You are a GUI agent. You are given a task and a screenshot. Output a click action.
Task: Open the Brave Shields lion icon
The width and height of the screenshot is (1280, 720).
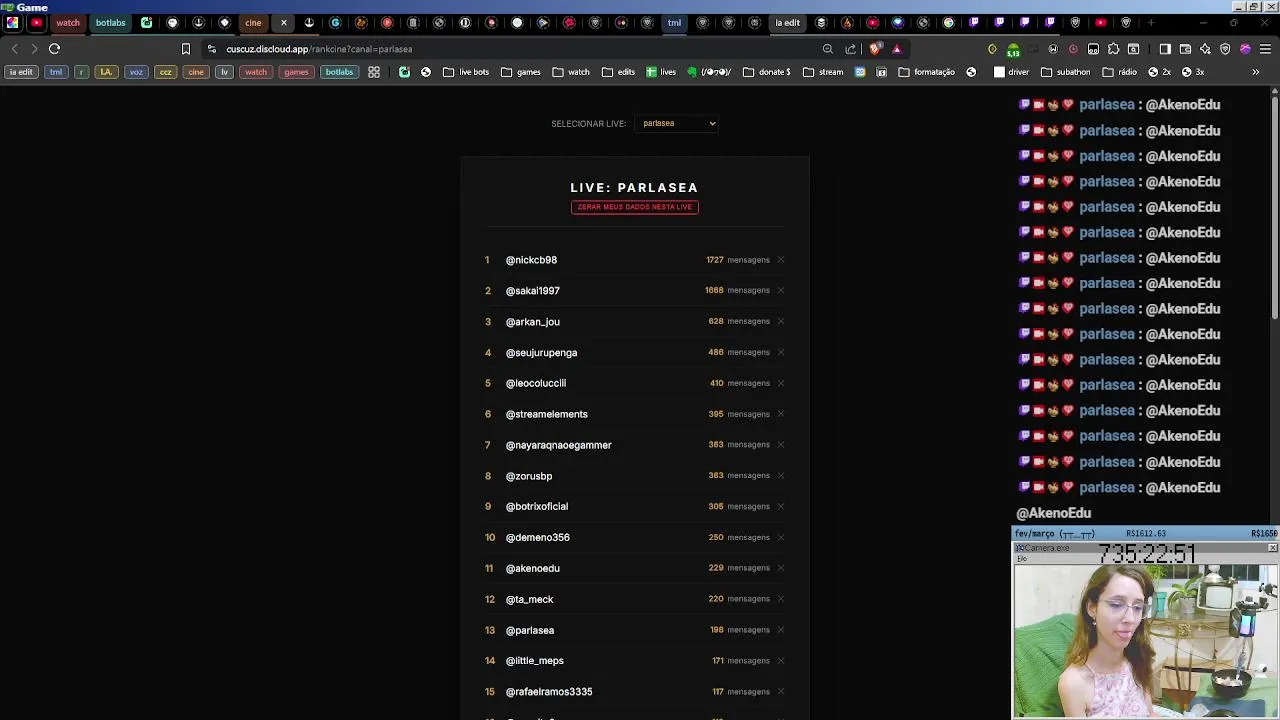pos(876,49)
